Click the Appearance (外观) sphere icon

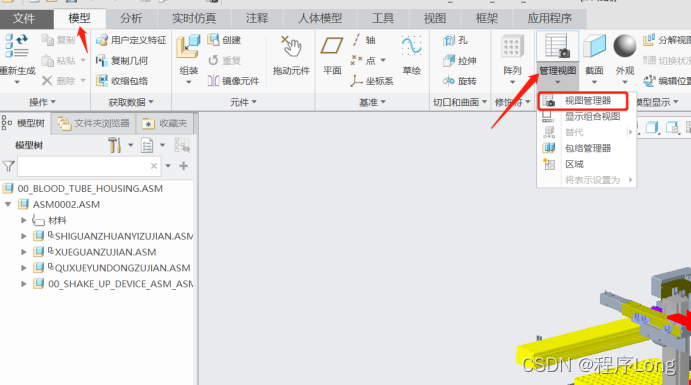click(625, 46)
